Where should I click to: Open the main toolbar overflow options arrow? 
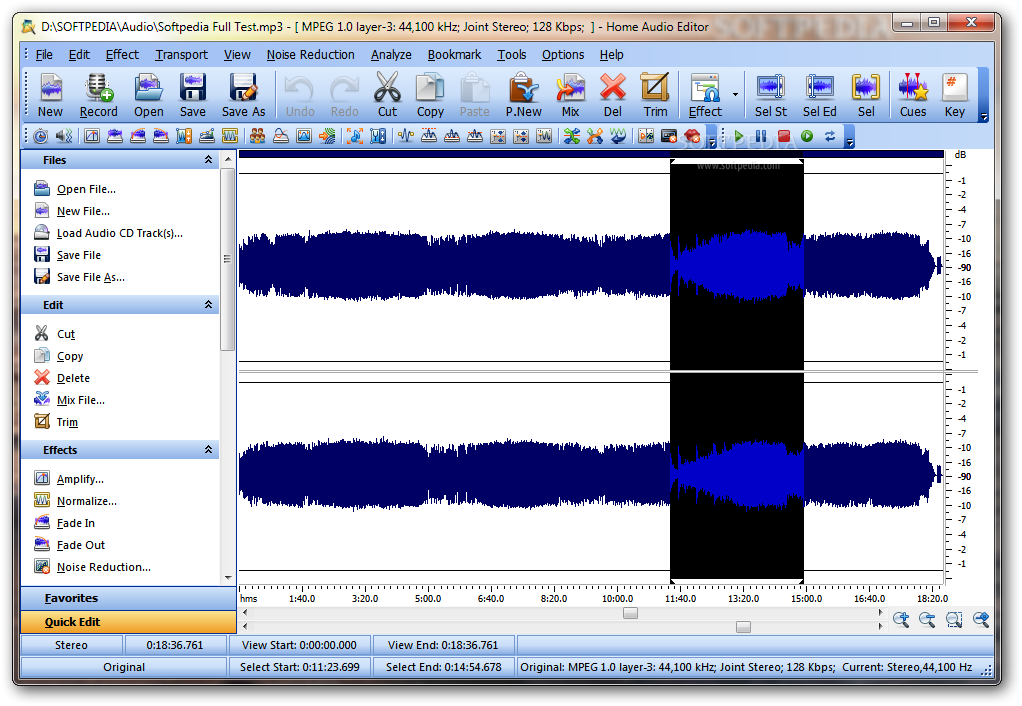pos(984,118)
